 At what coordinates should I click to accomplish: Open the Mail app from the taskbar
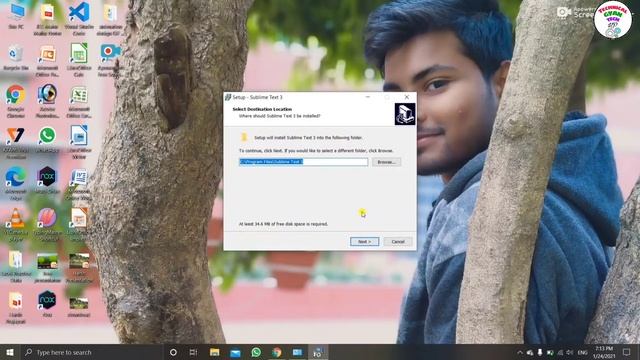pyautogui.click(x=235, y=352)
